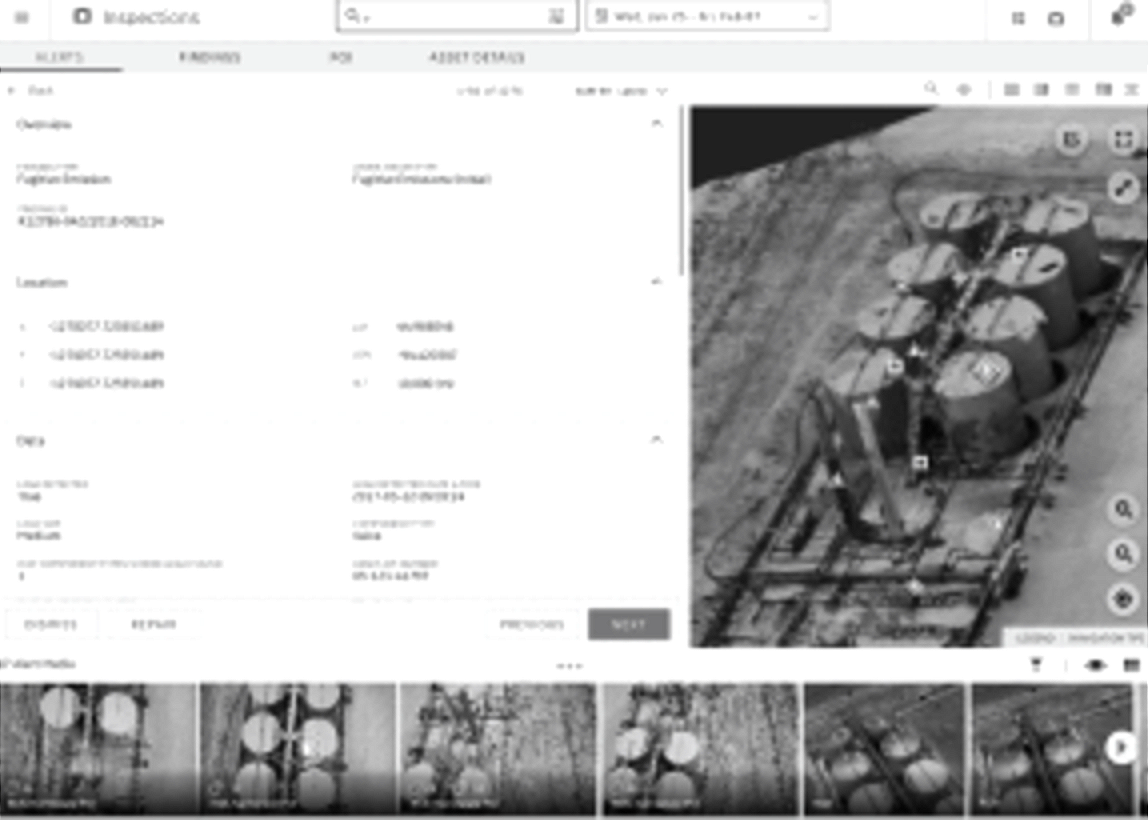Click the Navigation Tips link in the viewer
Image resolution: width=1148 pixels, height=820 pixels.
click(x=1106, y=638)
